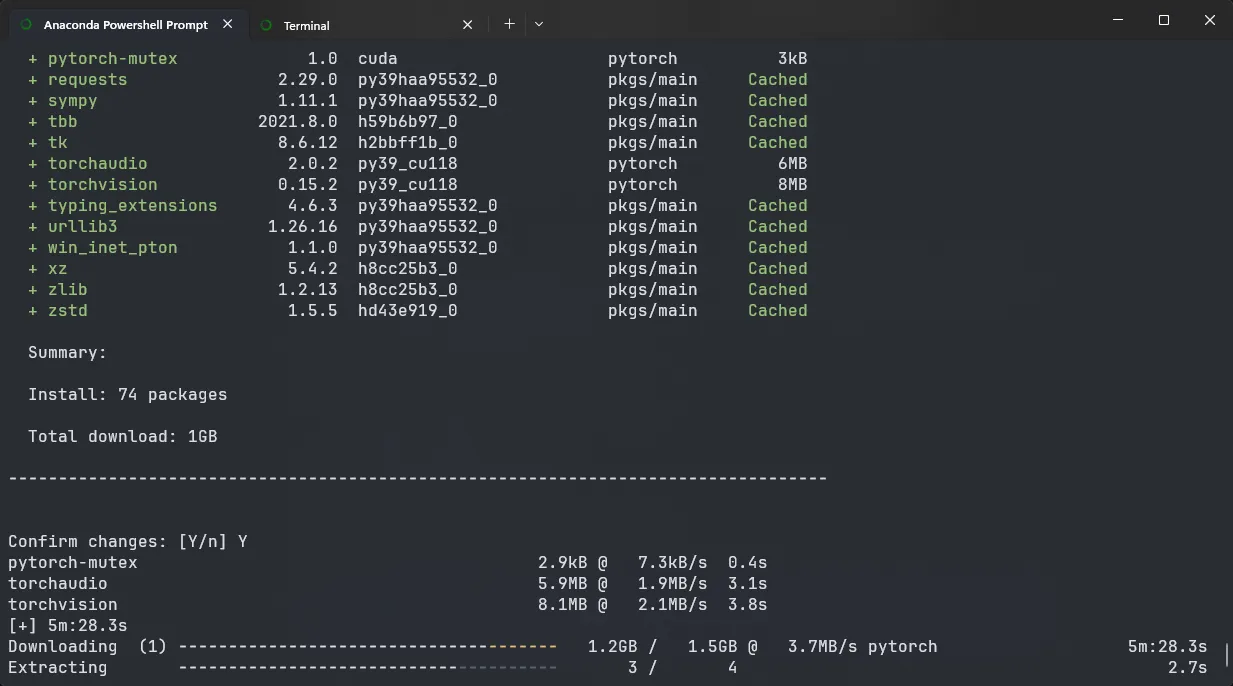
Task: Click the Terminal tab's icon
Action: 266,25
